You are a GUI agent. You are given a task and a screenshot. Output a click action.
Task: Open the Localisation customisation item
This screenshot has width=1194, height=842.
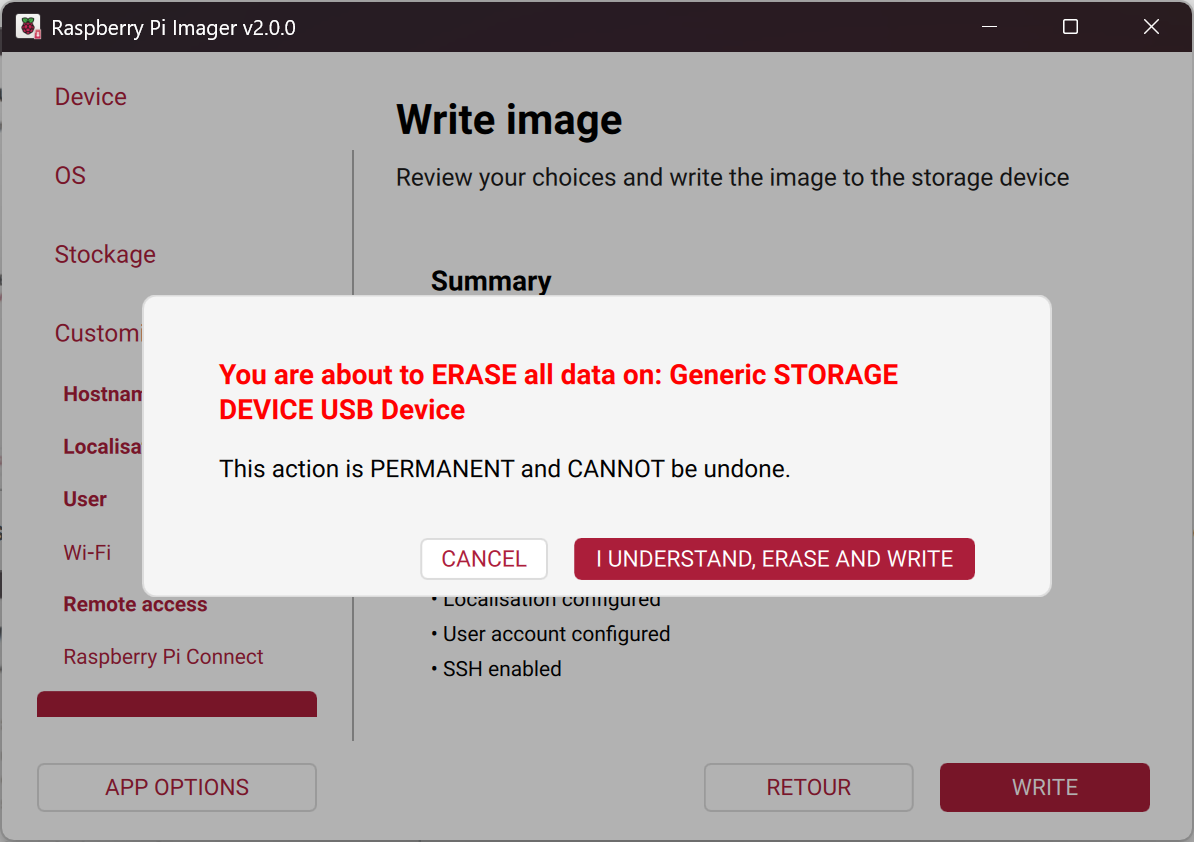(102, 447)
